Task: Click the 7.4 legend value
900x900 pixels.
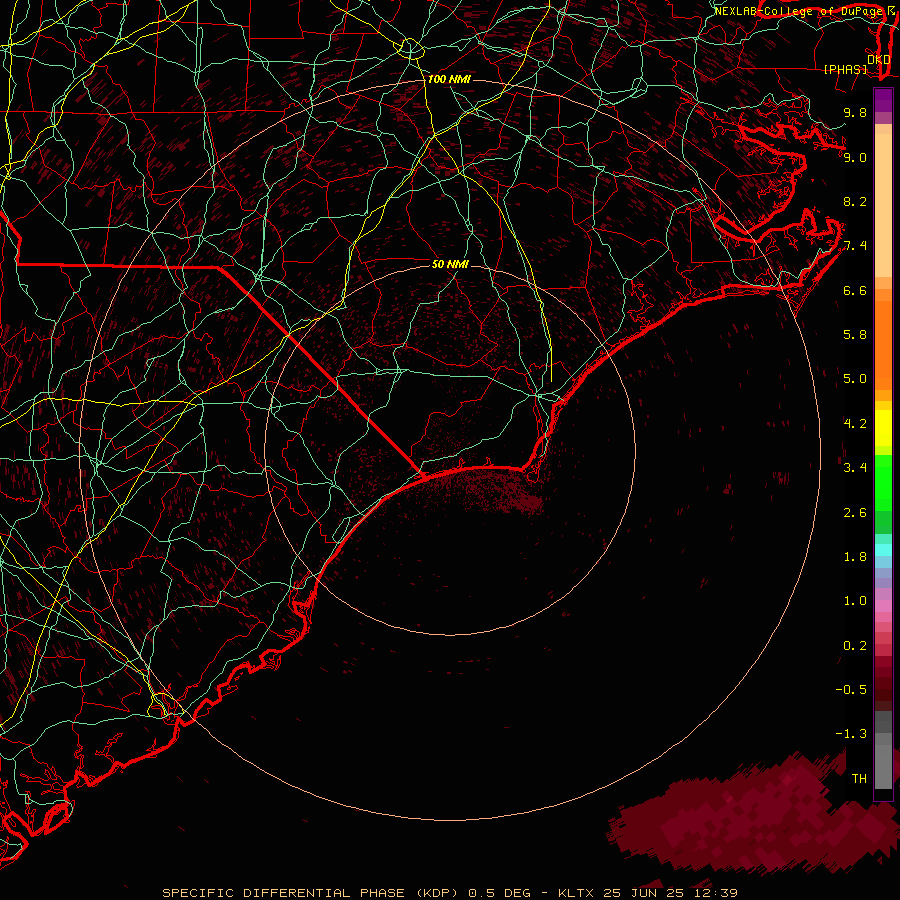Action: click(855, 246)
